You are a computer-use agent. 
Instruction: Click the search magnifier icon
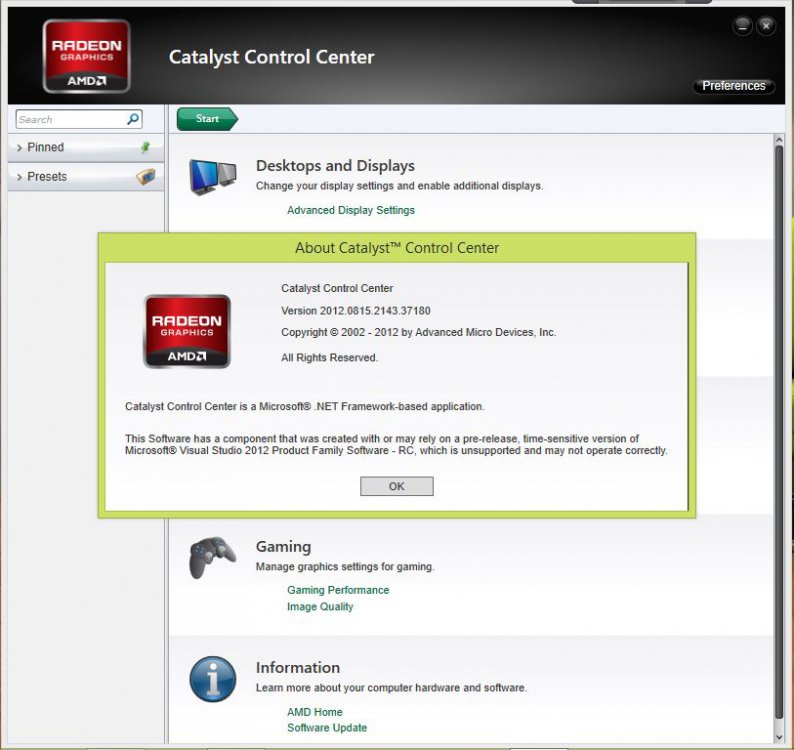tap(133, 119)
